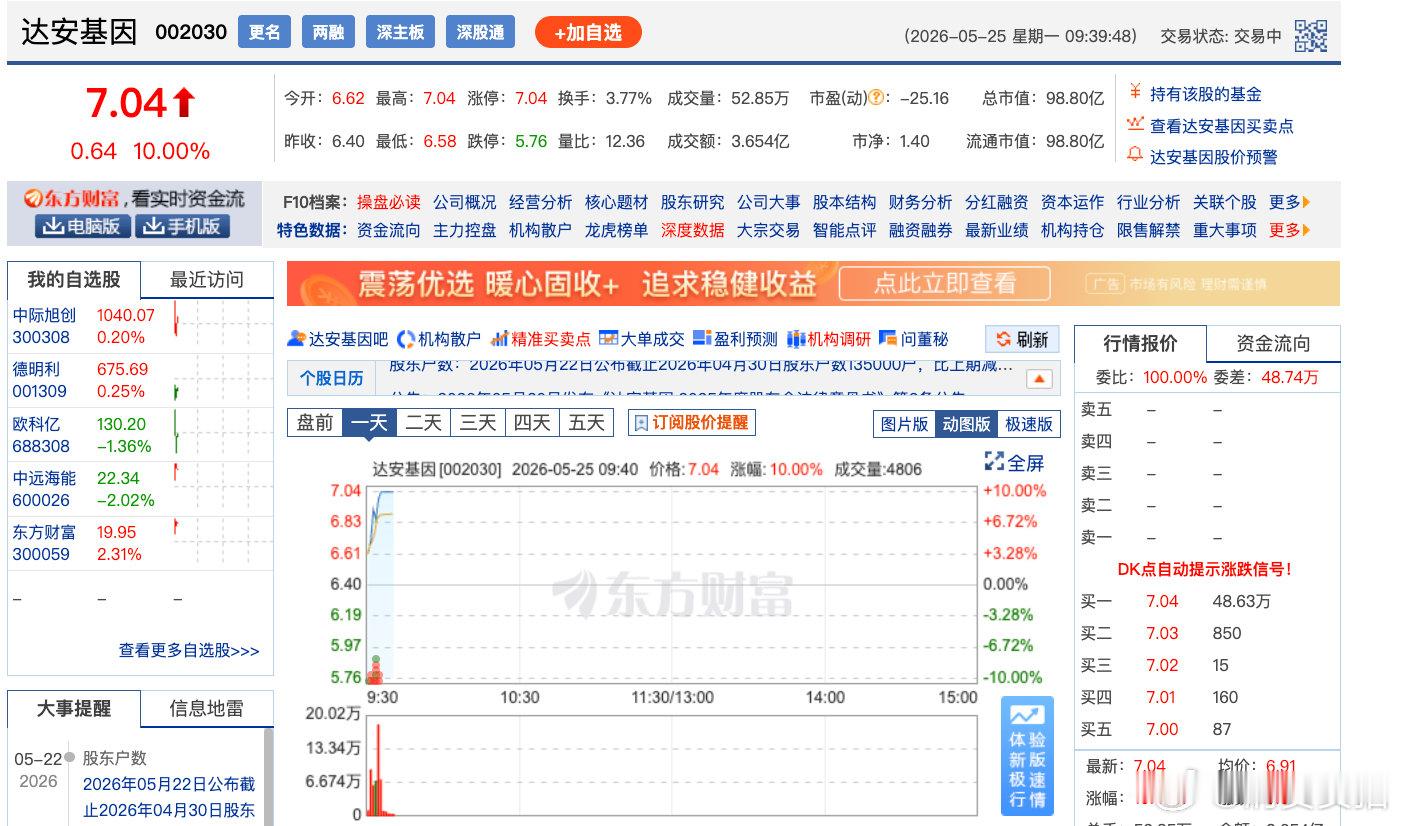Click the 买一 price 7.04

(1162, 601)
